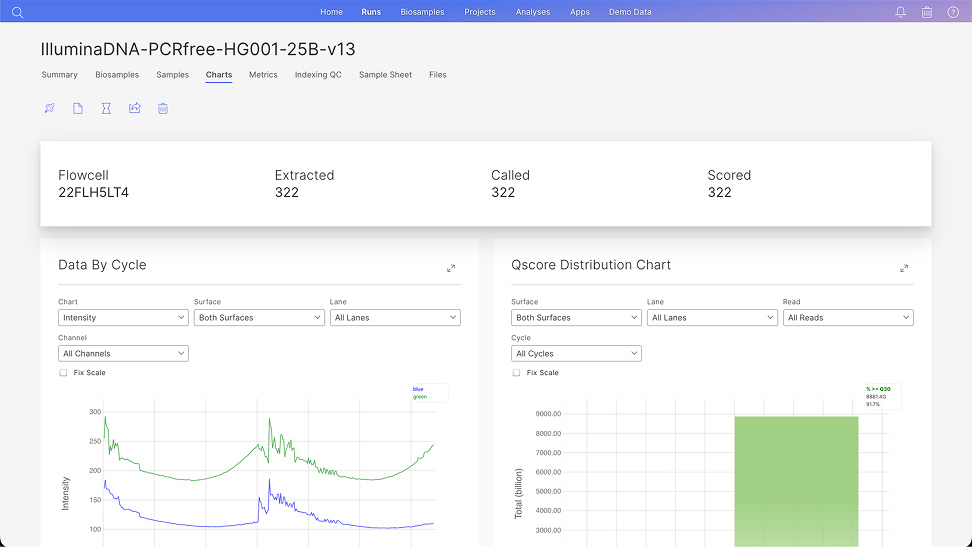
Task: Open the Chart dropdown showing Intensity
Action: pyautogui.click(x=123, y=318)
